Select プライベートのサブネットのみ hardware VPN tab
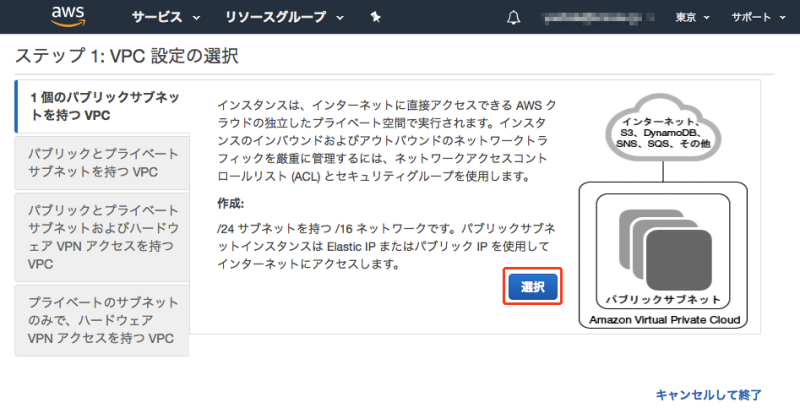This screenshot has width=800, height=419. tap(102, 321)
